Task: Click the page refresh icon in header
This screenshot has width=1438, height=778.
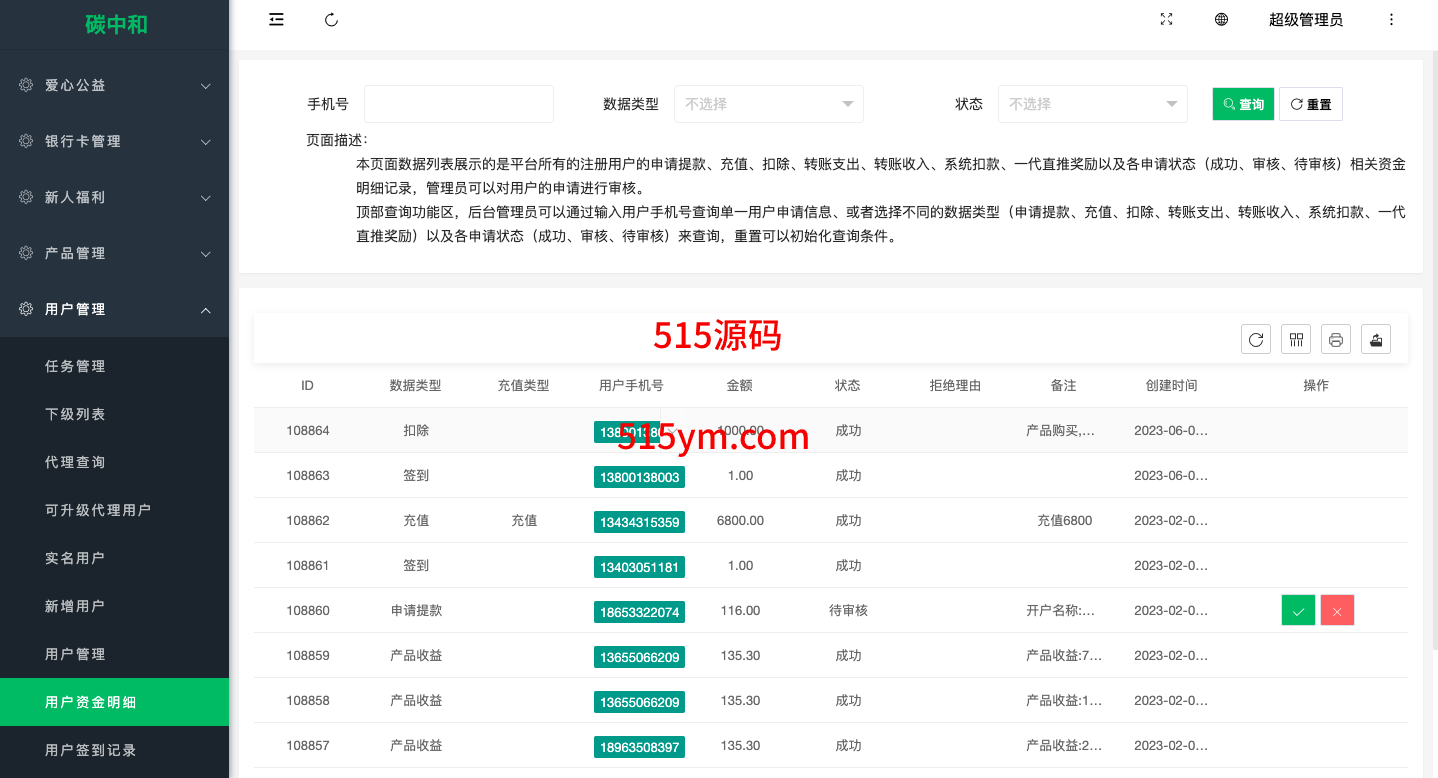Action: 332,20
